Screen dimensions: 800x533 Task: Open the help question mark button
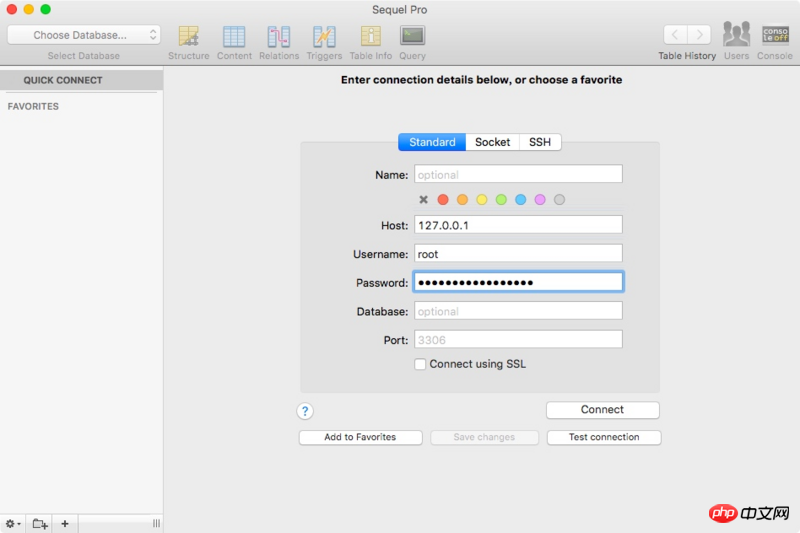pyautogui.click(x=305, y=411)
